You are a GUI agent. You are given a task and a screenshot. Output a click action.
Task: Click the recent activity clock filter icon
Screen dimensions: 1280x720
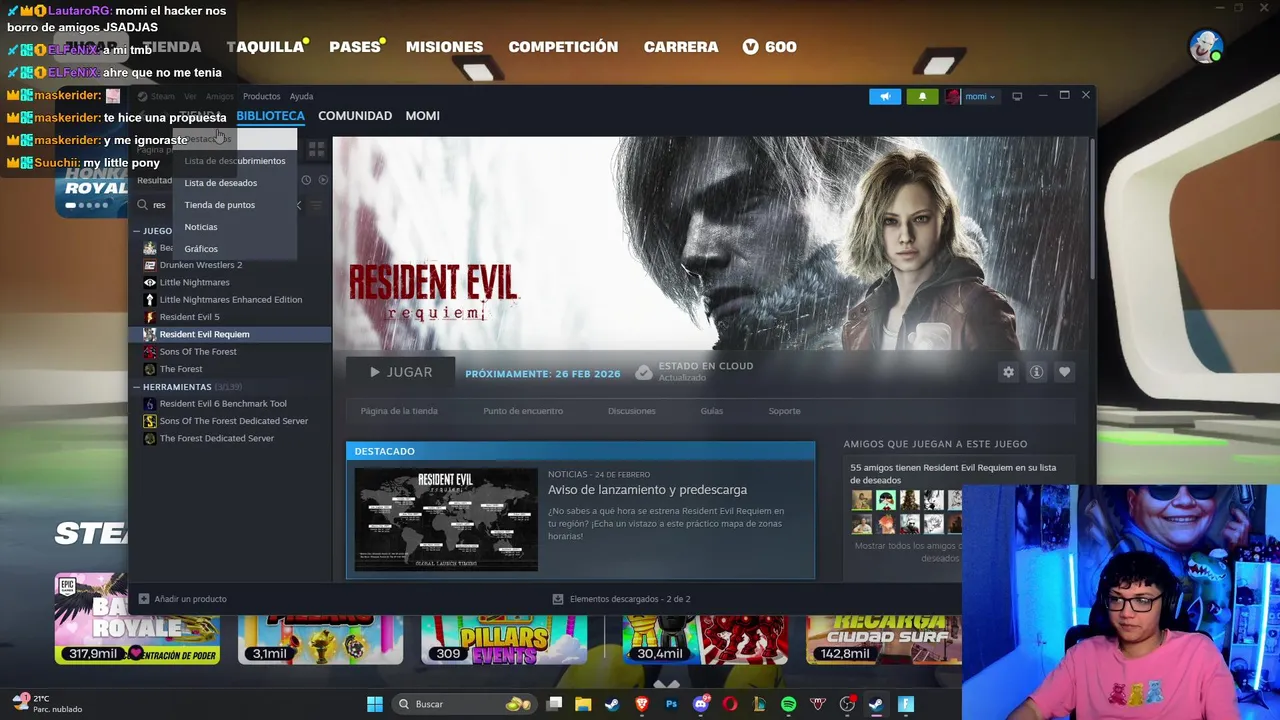tap(306, 180)
